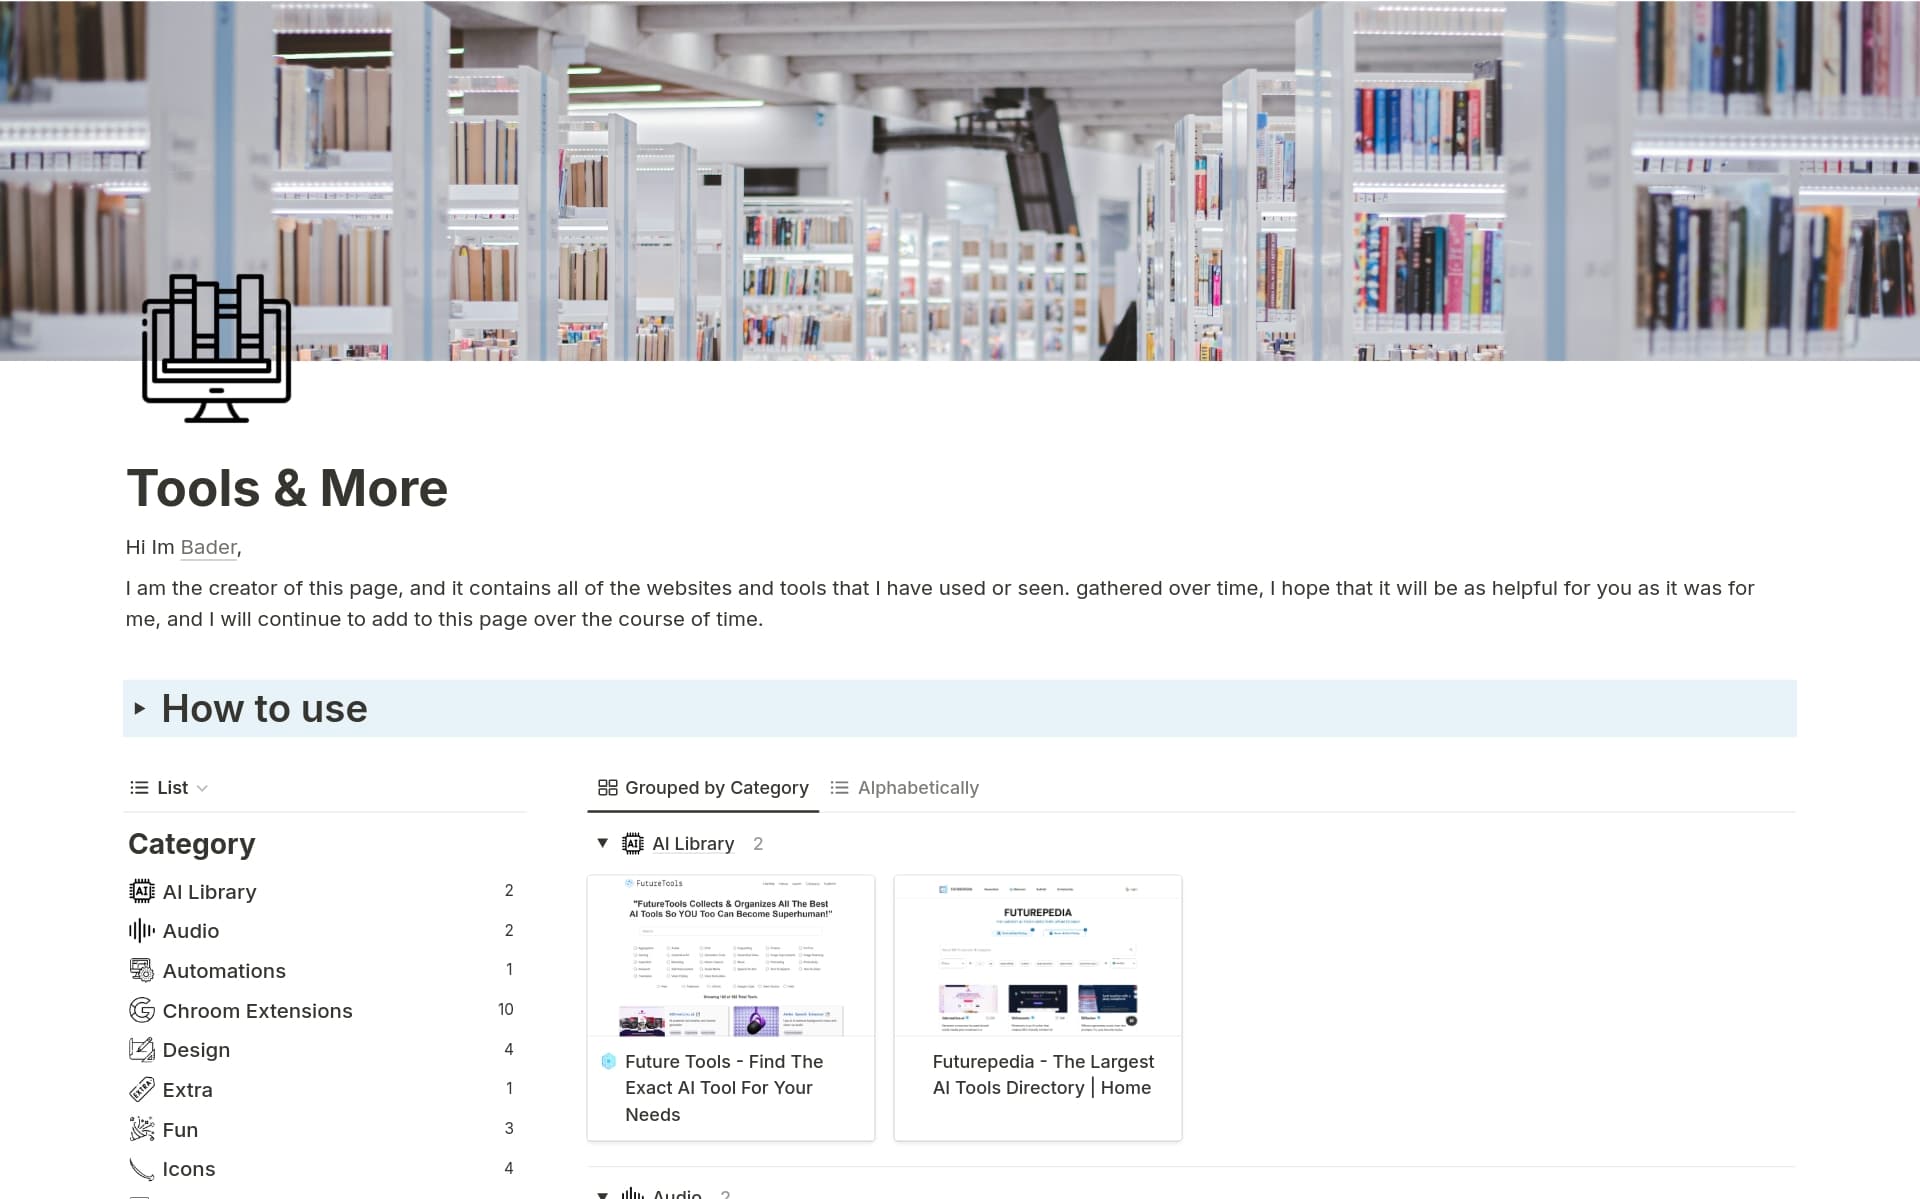
Task: Click the Design pencil icon
Action: click(141, 1050)
